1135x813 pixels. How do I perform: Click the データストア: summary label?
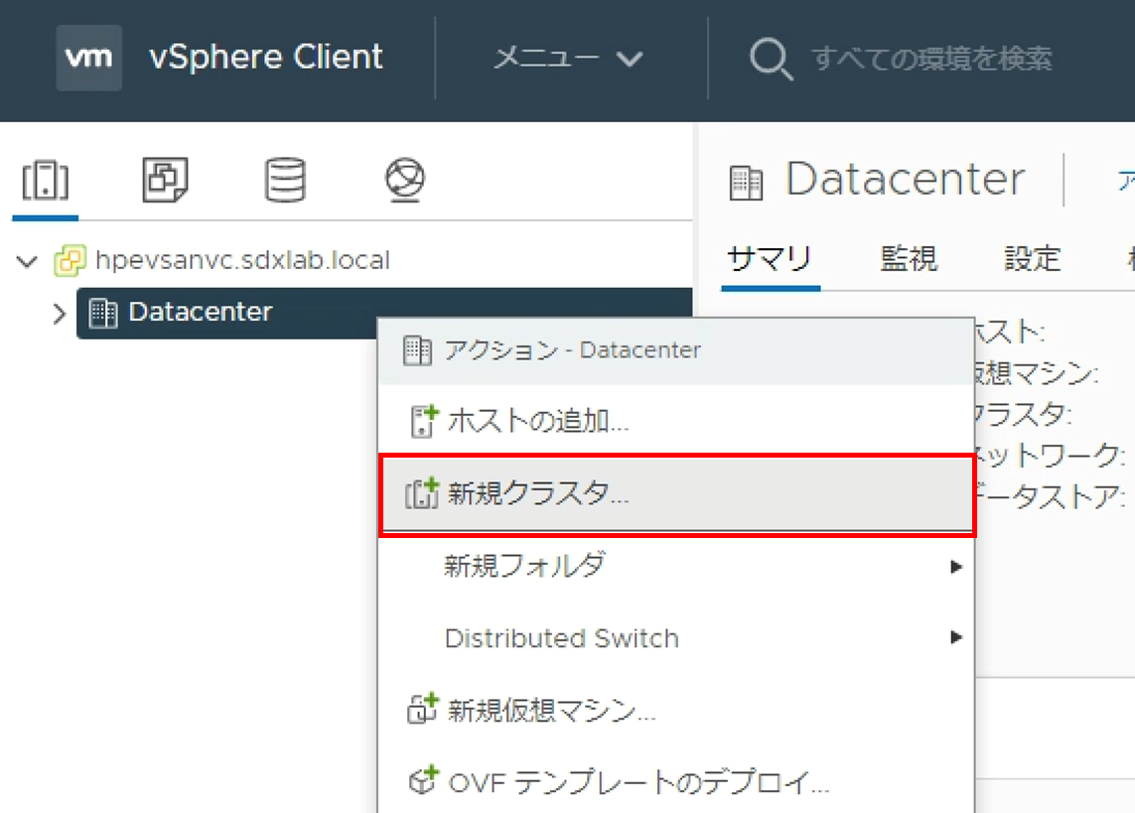(1050, 497)
